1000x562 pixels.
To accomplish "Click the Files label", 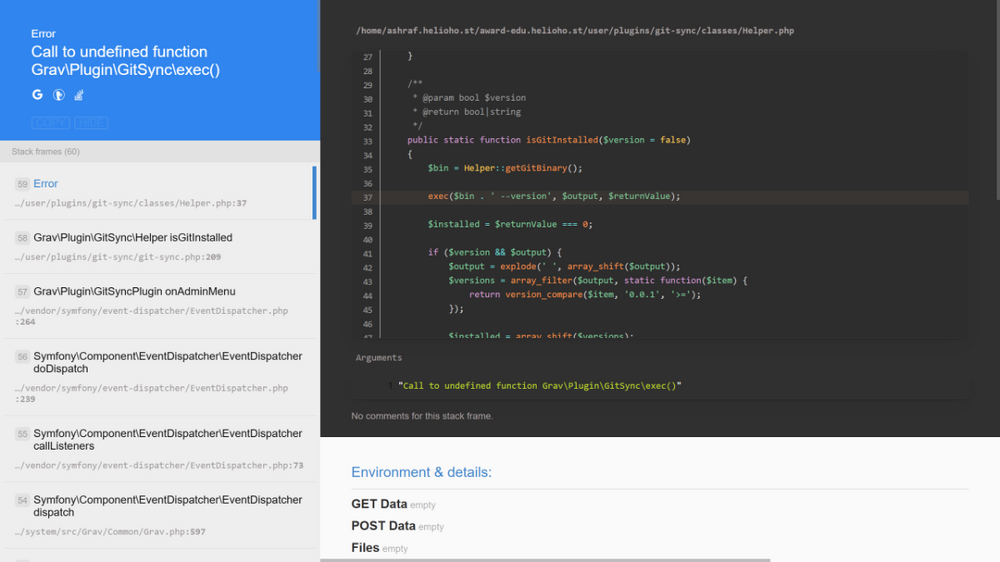I will point(365,547).
